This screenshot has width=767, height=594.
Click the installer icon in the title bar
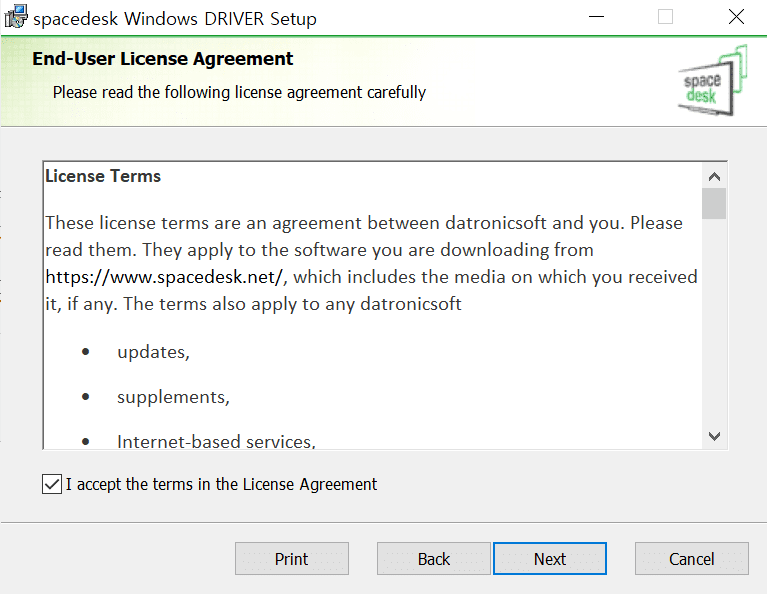click(x=16, y=17)
